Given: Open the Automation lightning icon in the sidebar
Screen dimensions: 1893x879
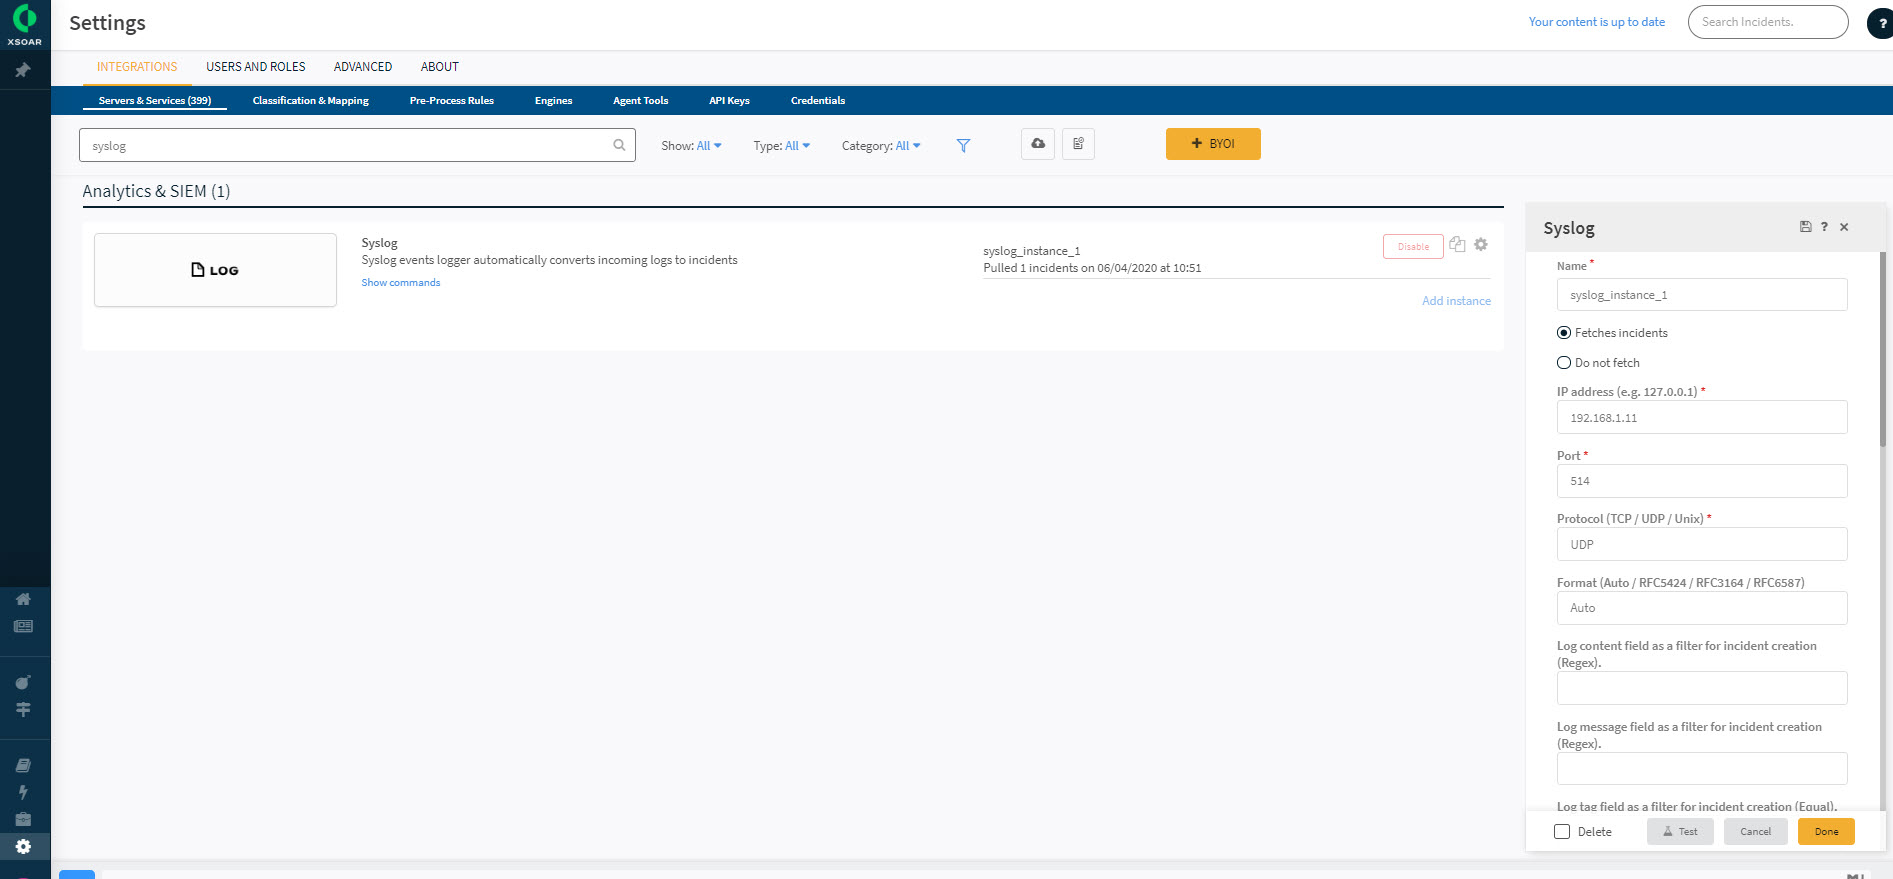Looking at the screenshot, I should tap(23, 792).
